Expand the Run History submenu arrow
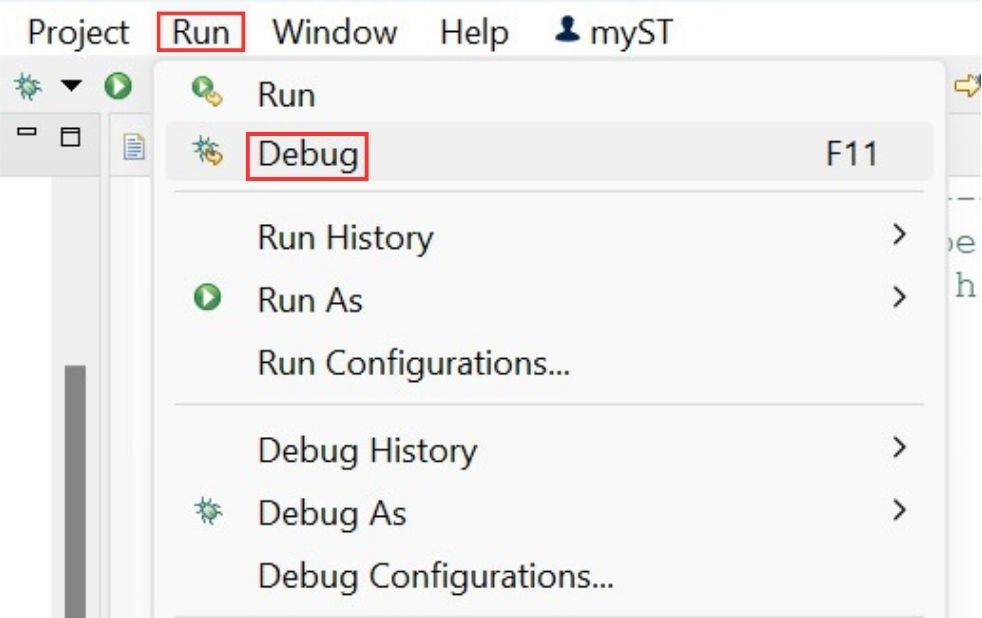Viewport: 982px width, 618px height. pos(899,236)
